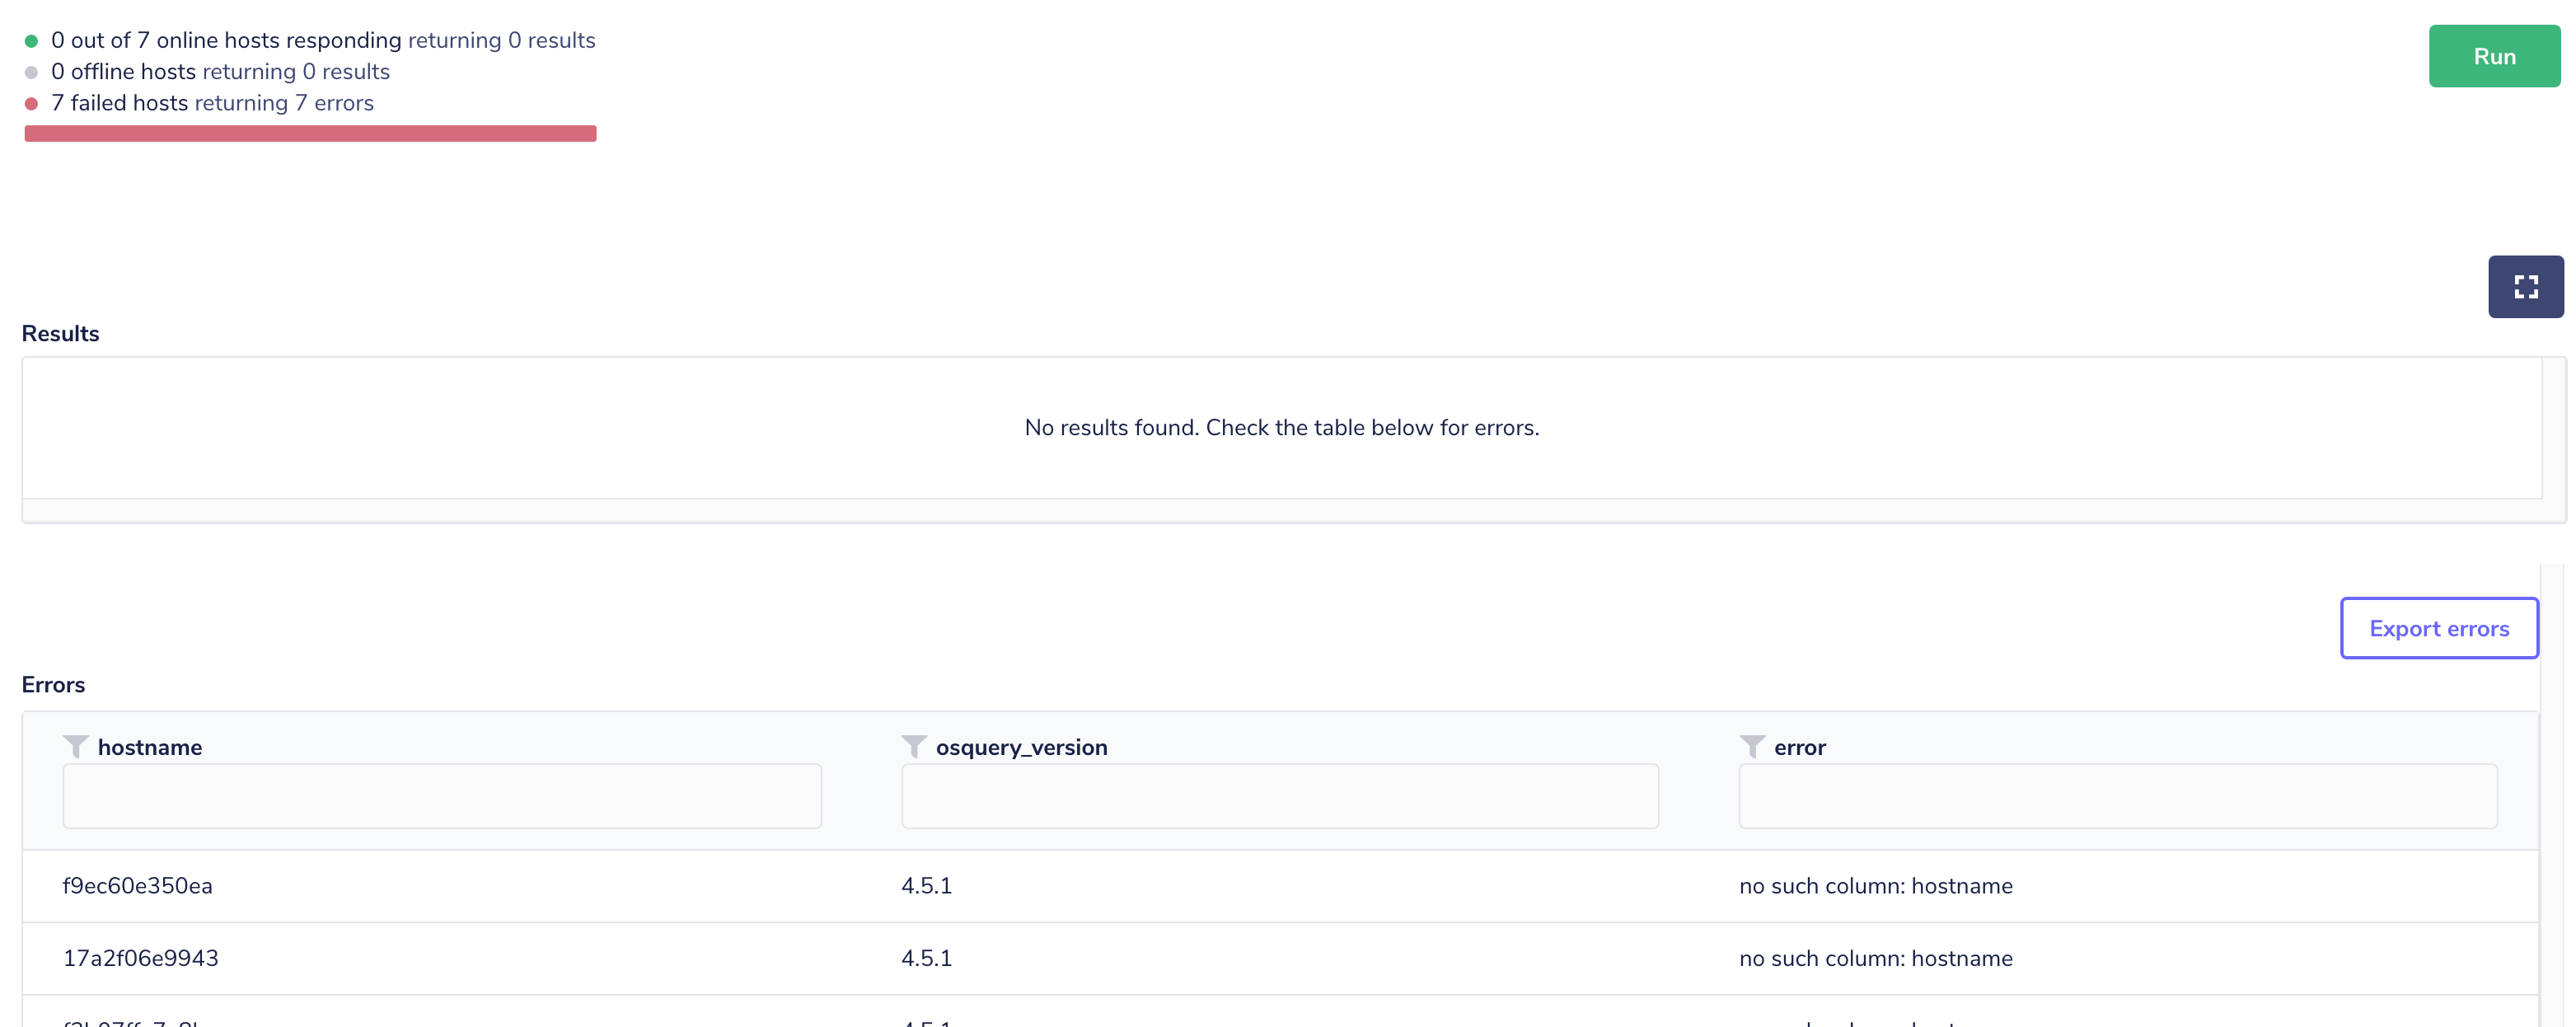Open the "returning 7 errors" link
Image resolution: width=2576 pixels, height=1027 pixels.
pyautogui.click(x=286, y=103)
